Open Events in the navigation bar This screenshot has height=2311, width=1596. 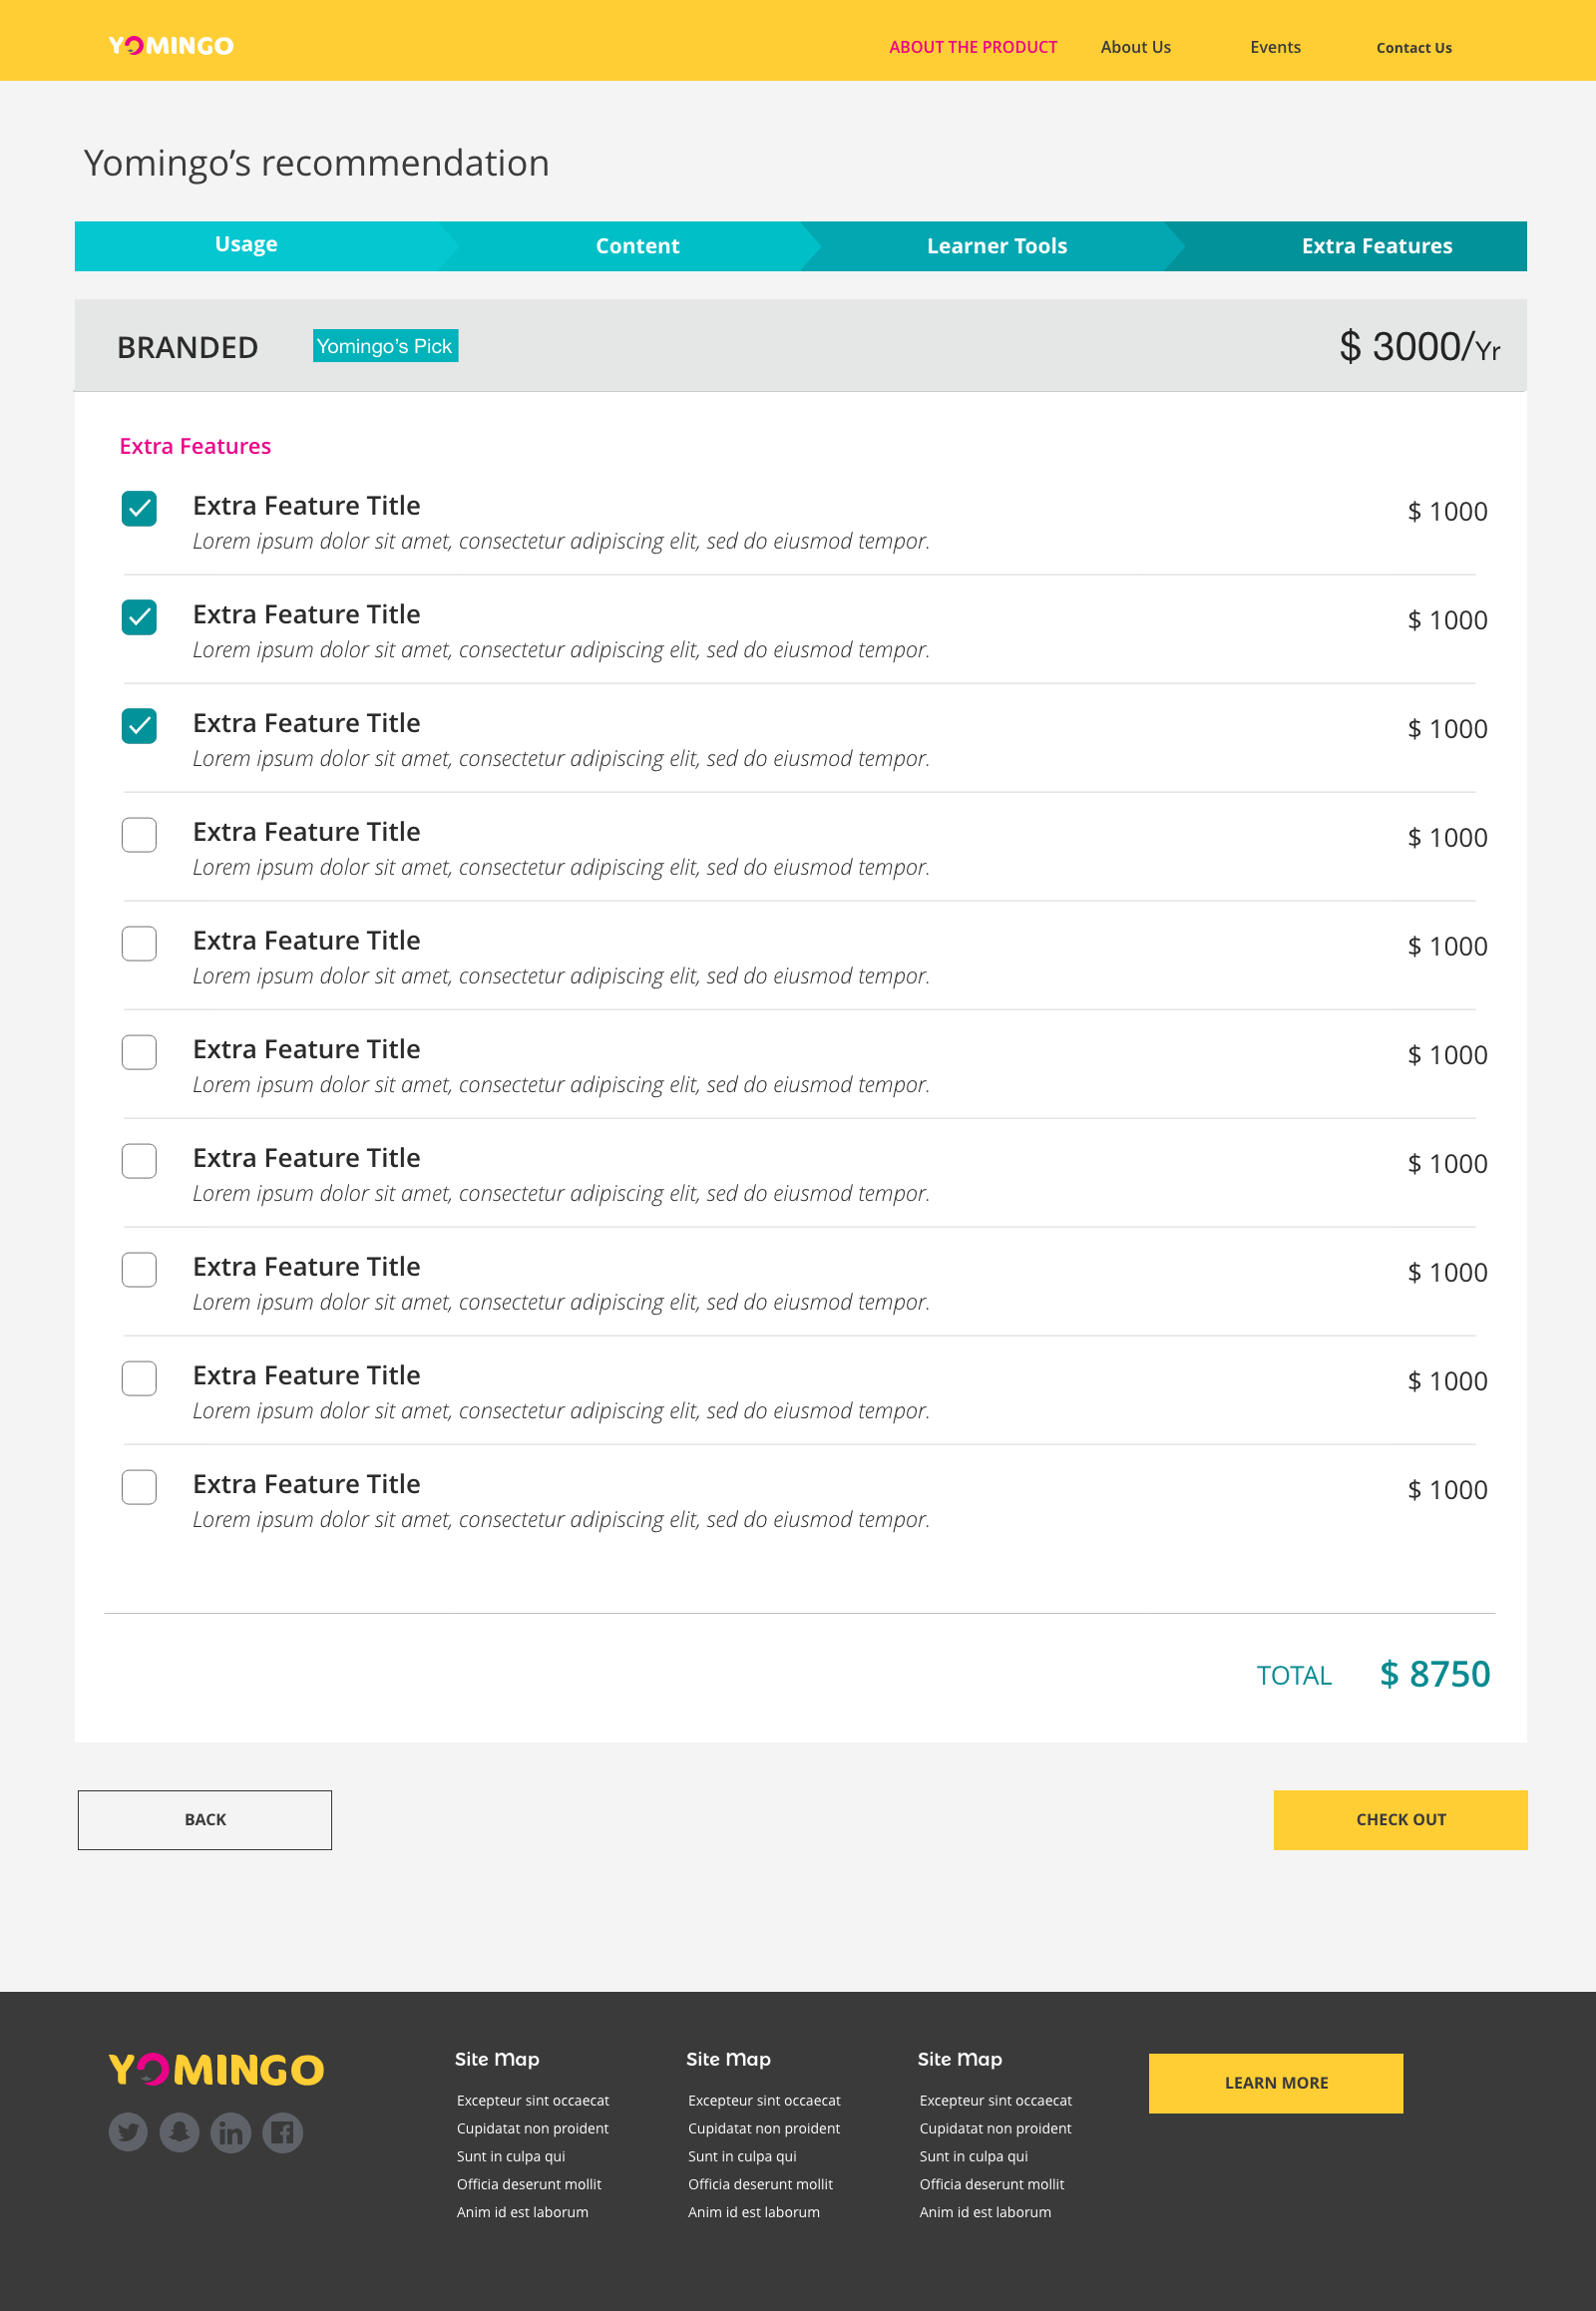(1275, 47)
